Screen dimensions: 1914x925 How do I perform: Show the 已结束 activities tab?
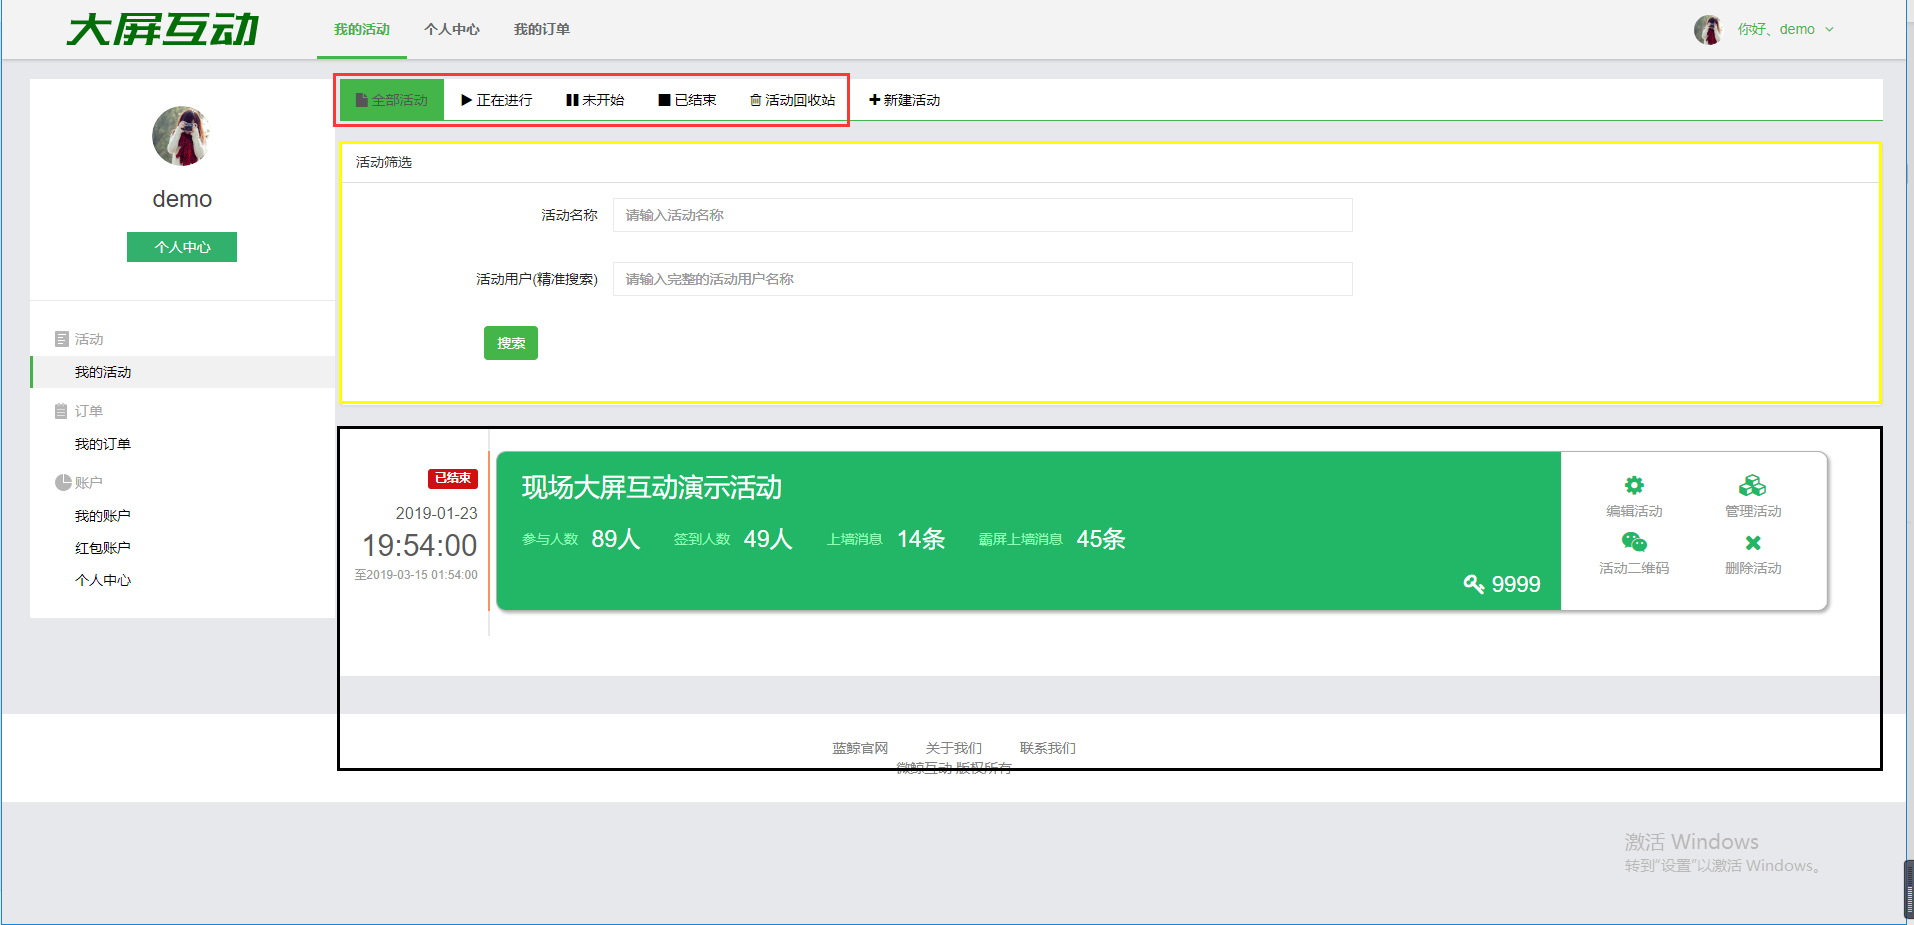pos(687,100)
